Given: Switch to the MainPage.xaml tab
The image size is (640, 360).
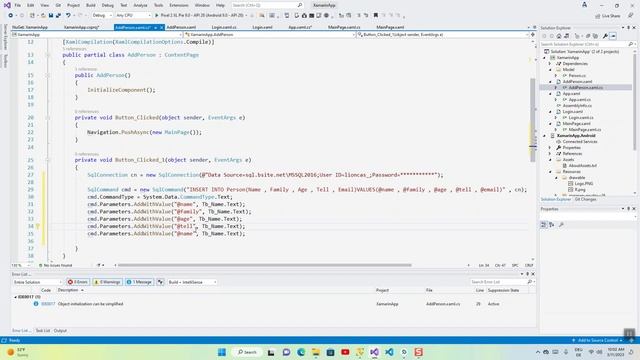Looking at the screenshot, I should coord(390,27).
